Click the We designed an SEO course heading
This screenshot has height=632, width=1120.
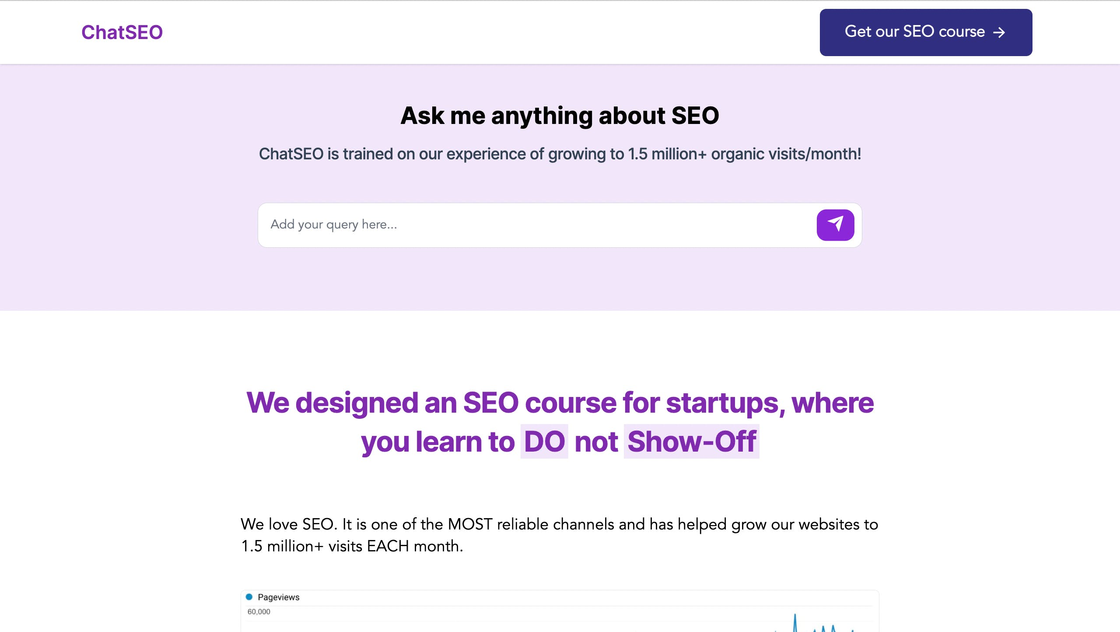[559, 403]
